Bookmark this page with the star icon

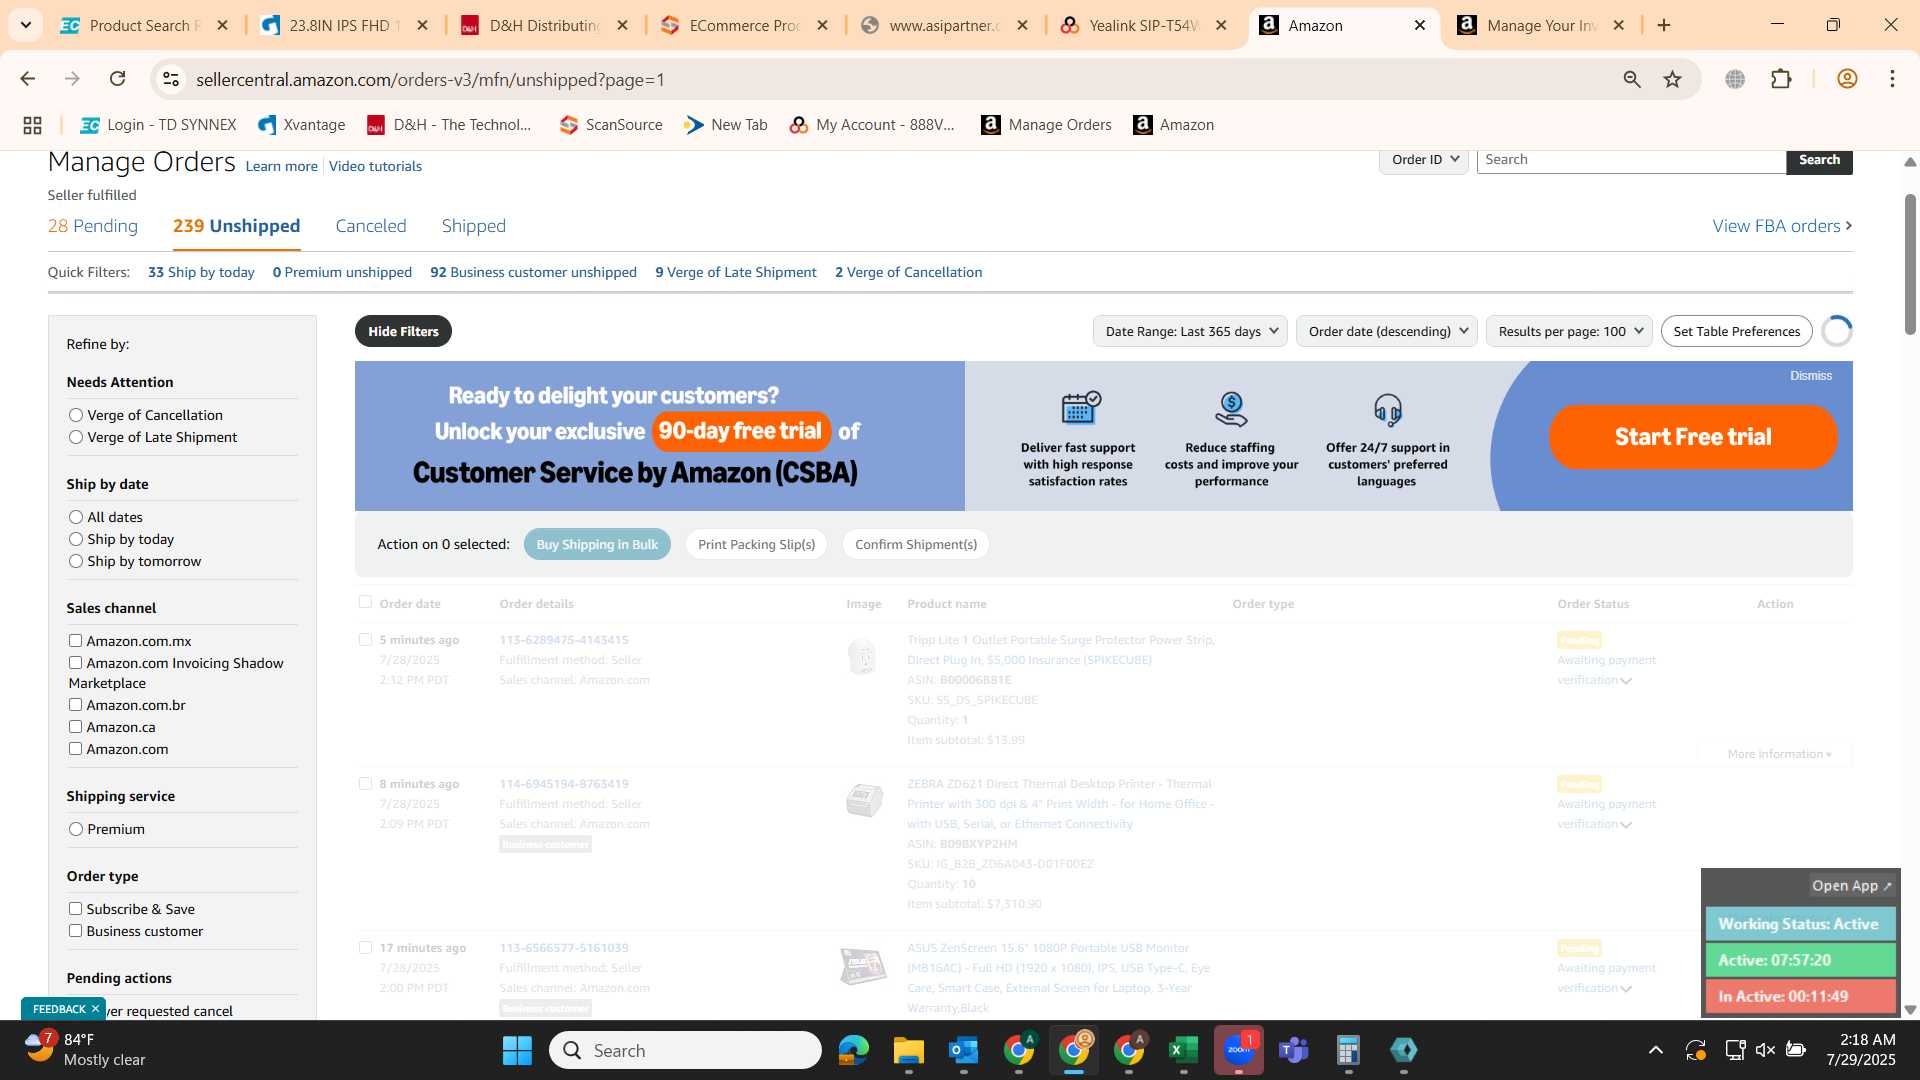(x=1673, y=79)
